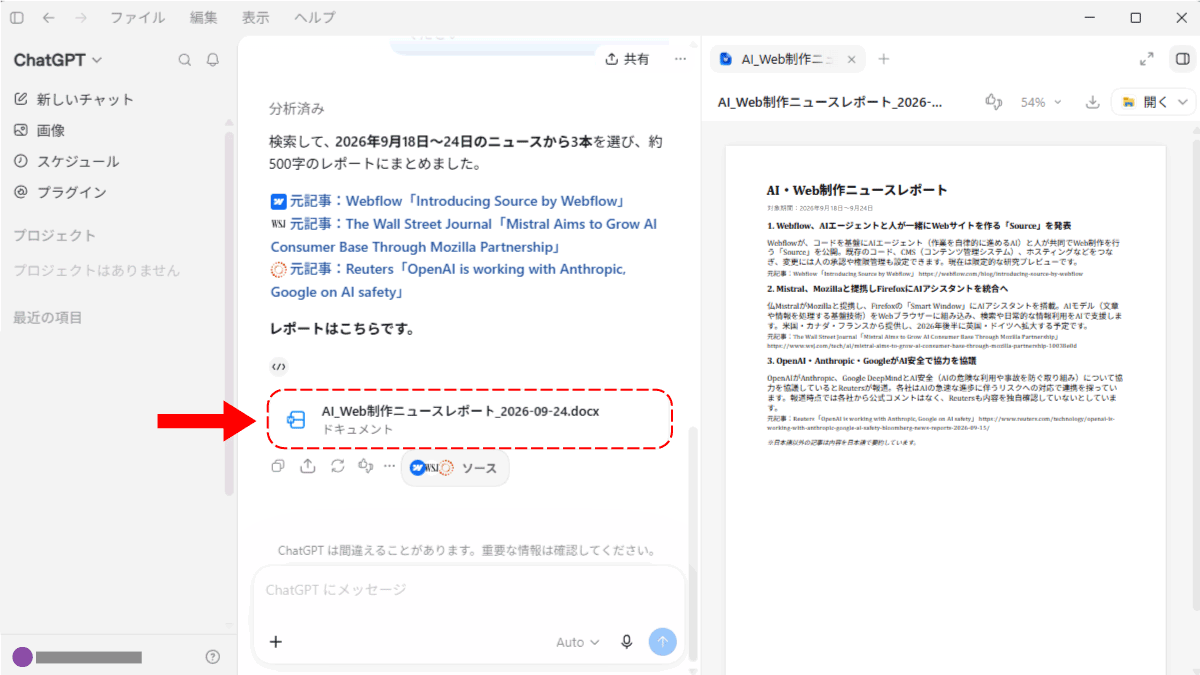Open the 54% zoom level dropdown
Viewport: 1200px width, 675px height.
(x=1041, y=102)
